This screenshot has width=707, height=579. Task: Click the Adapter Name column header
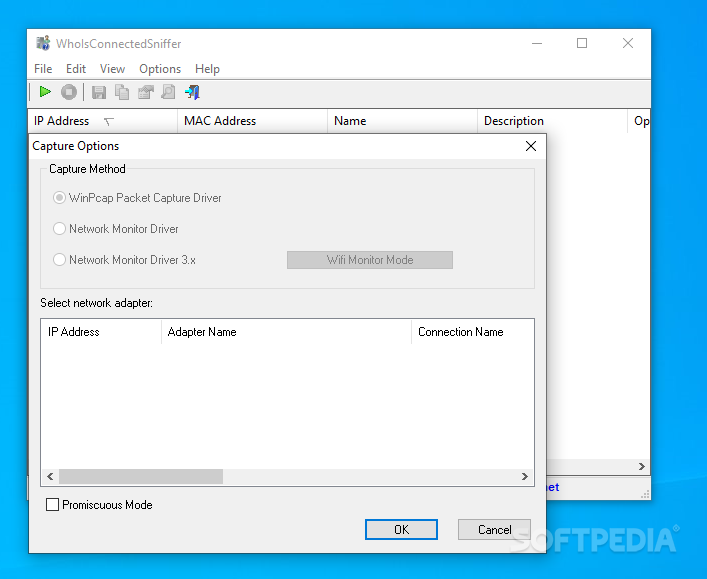(286, 332)
